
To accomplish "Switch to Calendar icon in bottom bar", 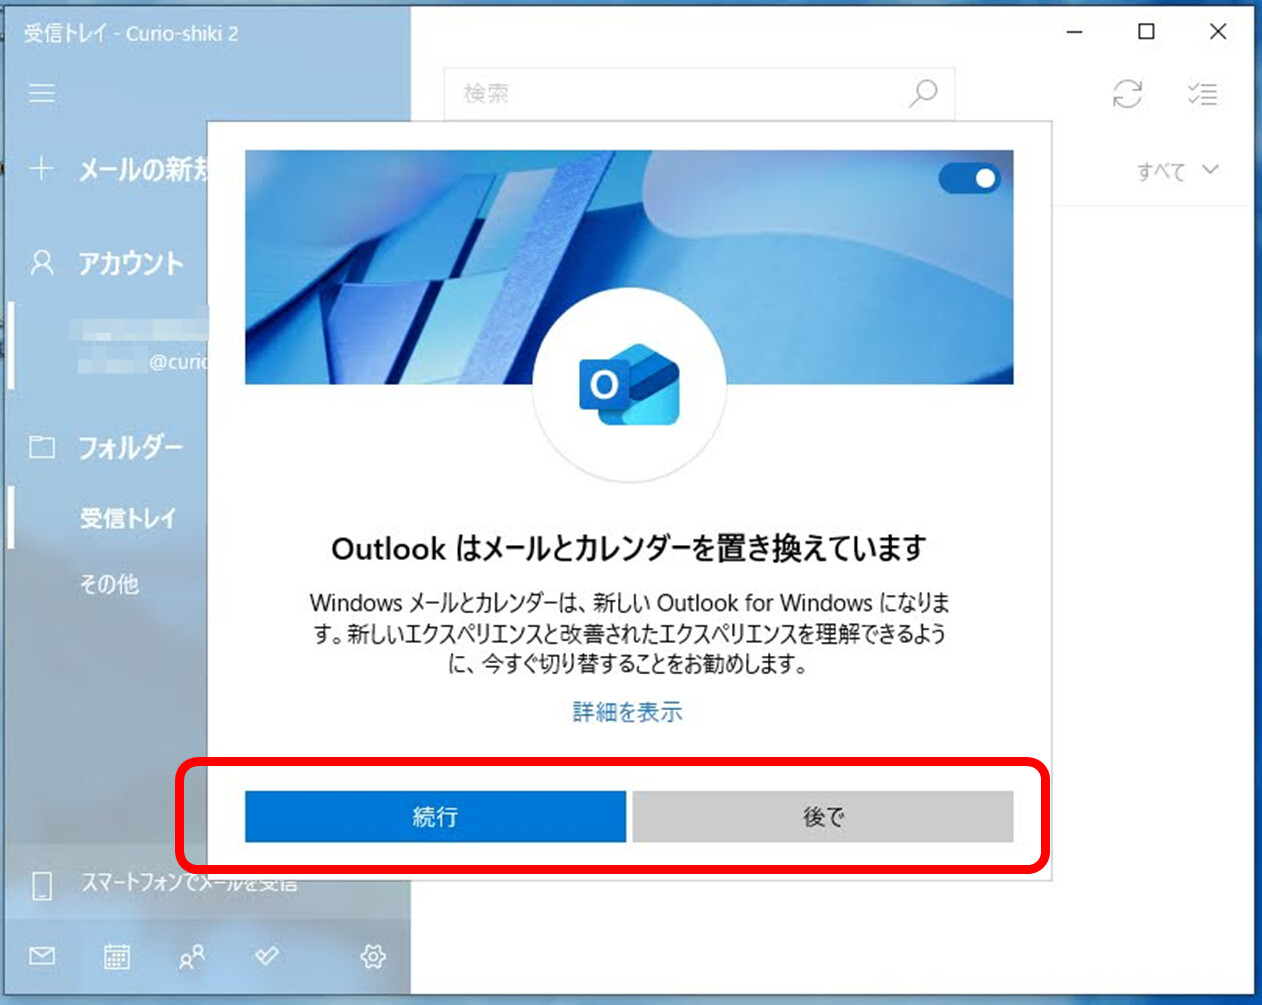I will tap(117, 957).
